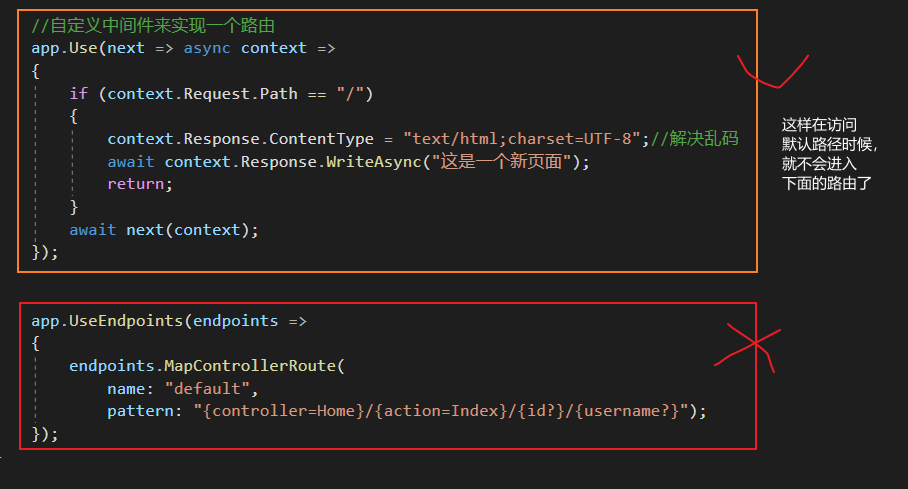Image resolution: width=908 pixels, height=489 pixels.
Task: Click the green 解决乱码 comment
Action: point(694,139)
